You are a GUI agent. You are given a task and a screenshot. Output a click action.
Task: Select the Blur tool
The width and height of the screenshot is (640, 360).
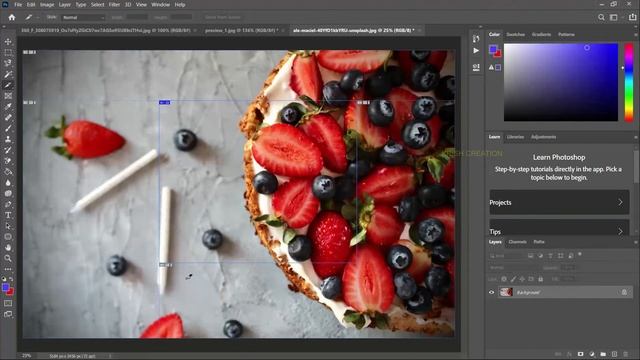click(8, 182)
